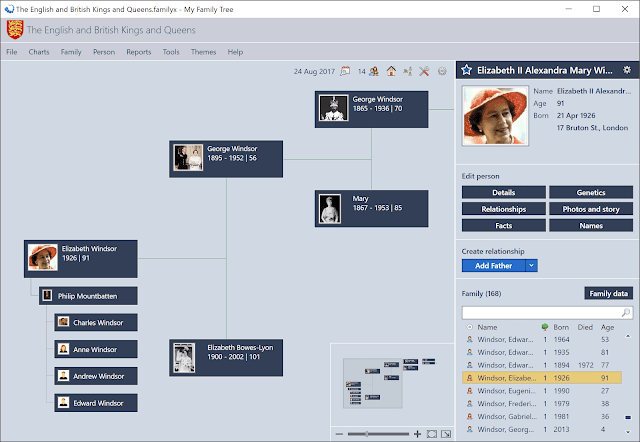Viewport: 640px width, 442px height.
Task: Open the wrench and screwdriver tools icon
Action: 424,71
